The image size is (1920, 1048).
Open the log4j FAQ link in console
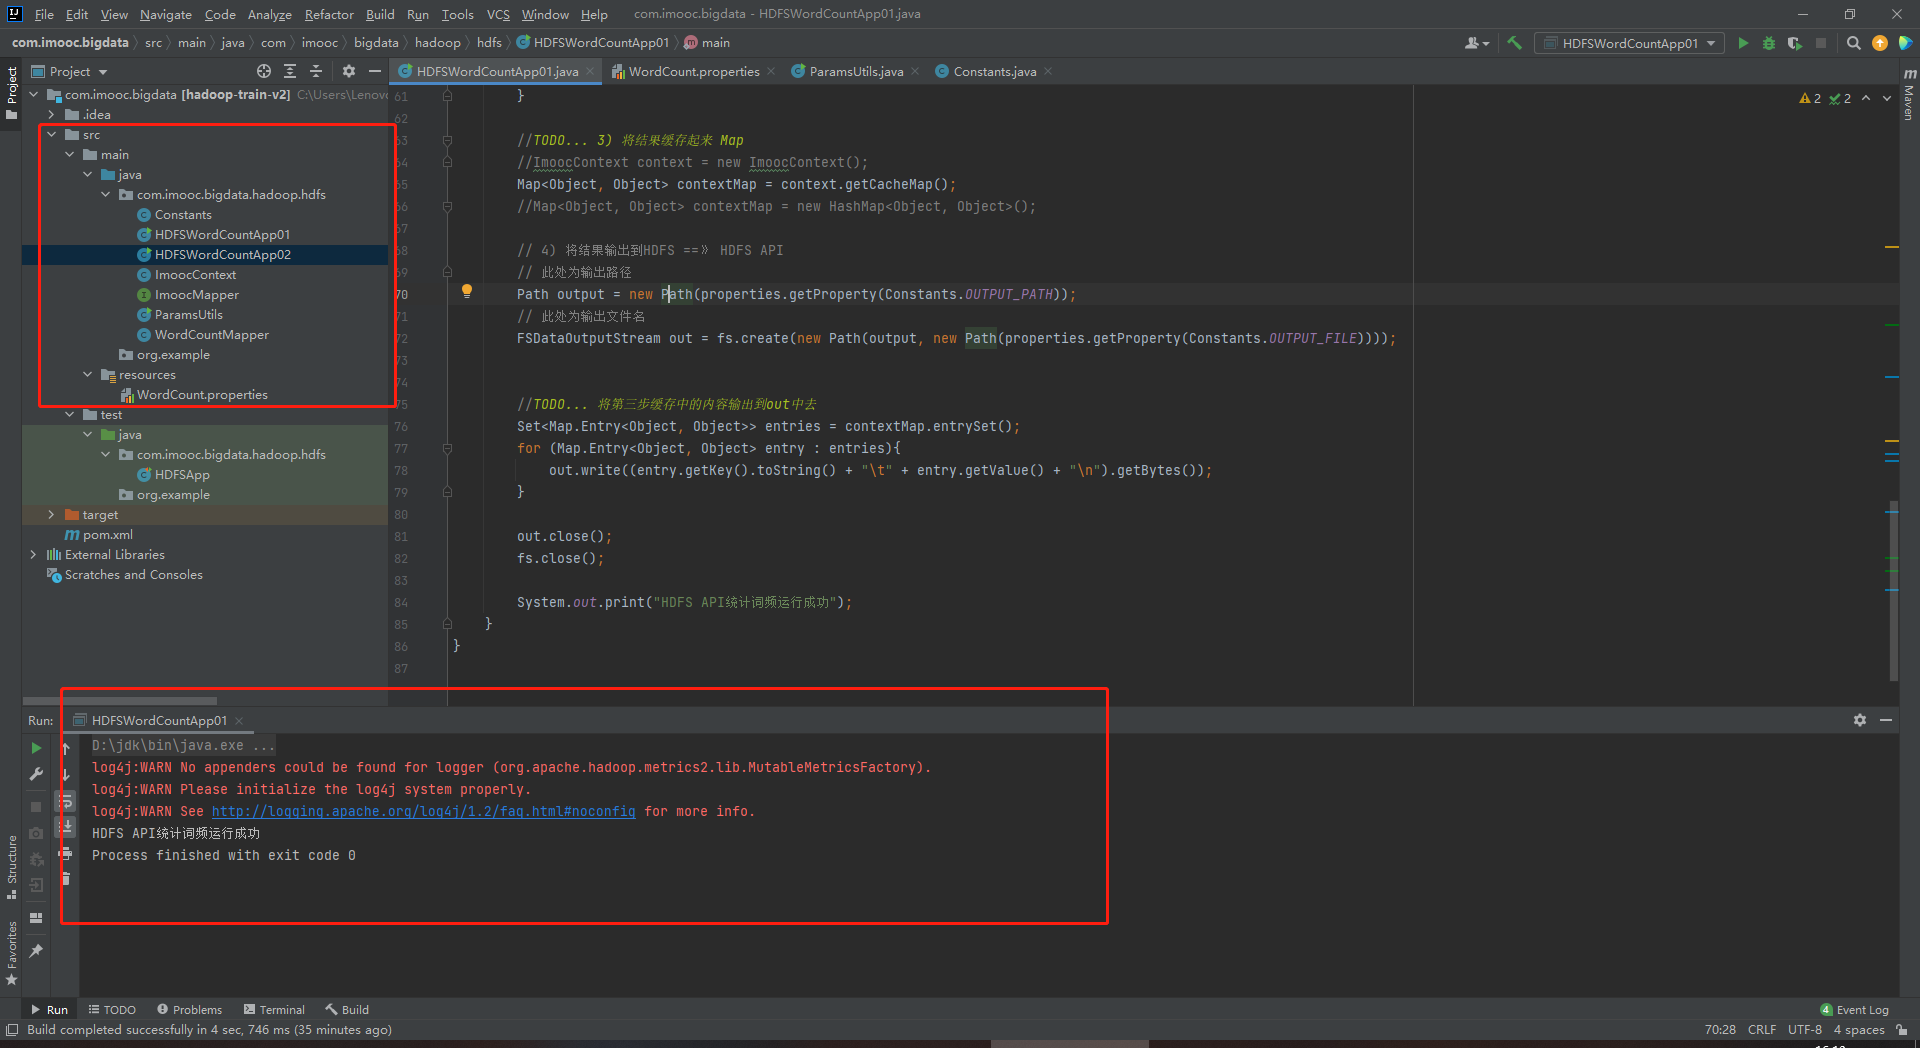(423, 811)
